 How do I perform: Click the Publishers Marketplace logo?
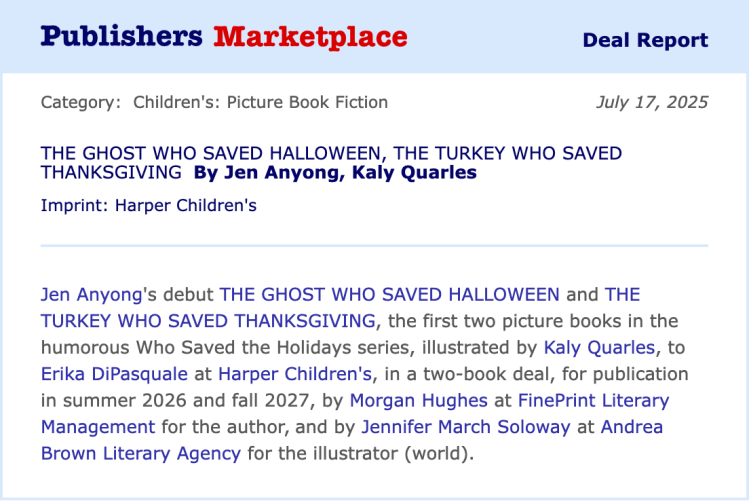coord(223,37)
